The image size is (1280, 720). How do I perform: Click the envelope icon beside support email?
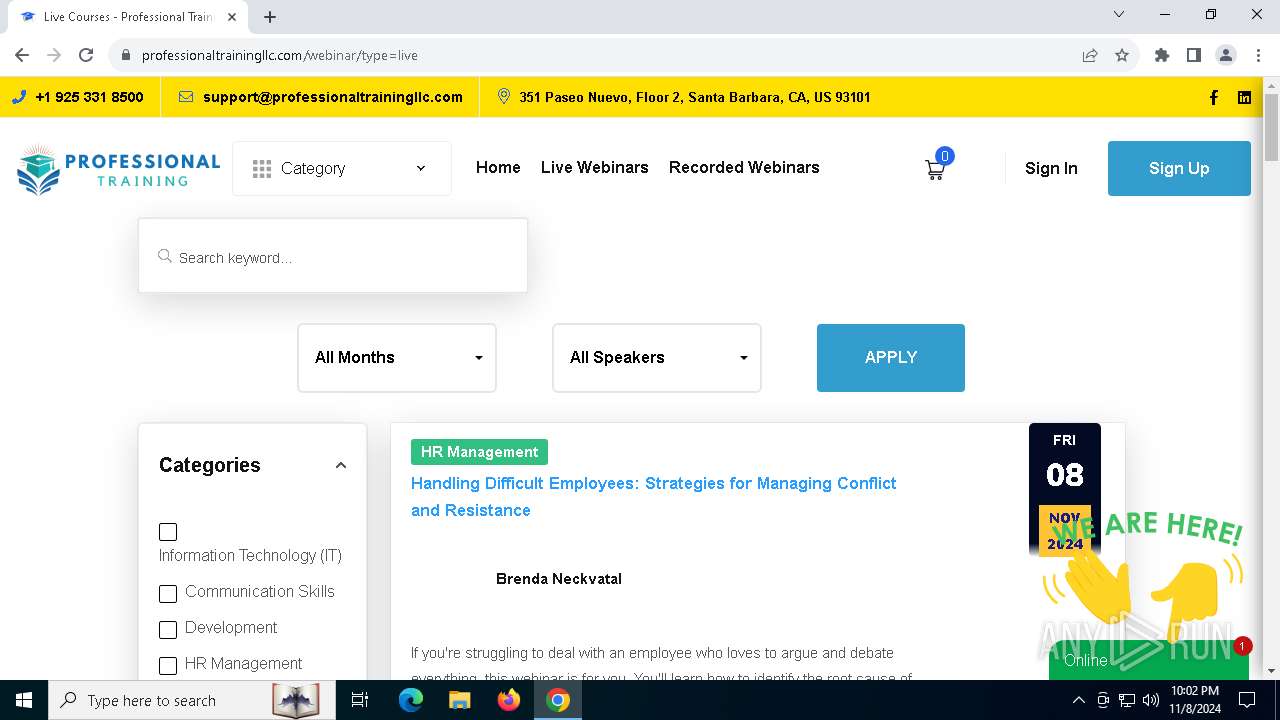click(x=186, y=97)
